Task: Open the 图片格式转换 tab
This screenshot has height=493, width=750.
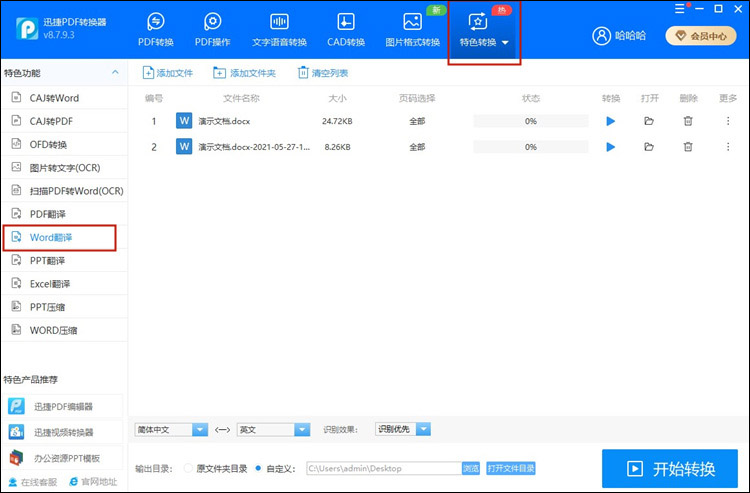Action: tap(412, 30)
